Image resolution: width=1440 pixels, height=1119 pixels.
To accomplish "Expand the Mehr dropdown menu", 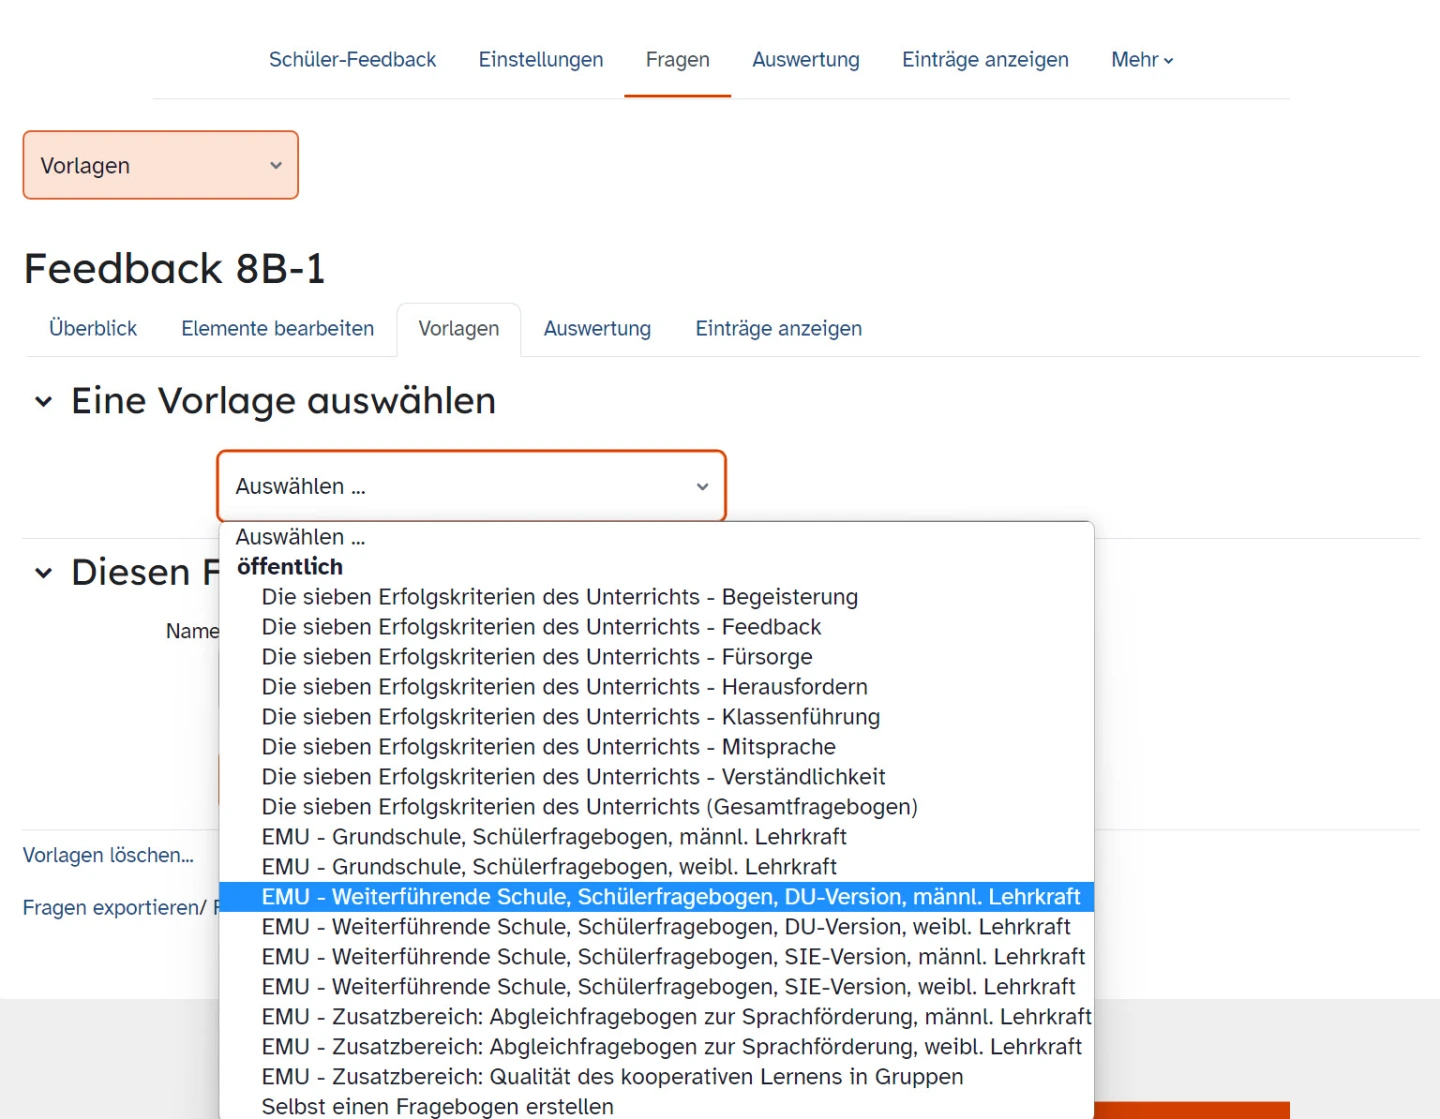I will tap(1141, 60).
